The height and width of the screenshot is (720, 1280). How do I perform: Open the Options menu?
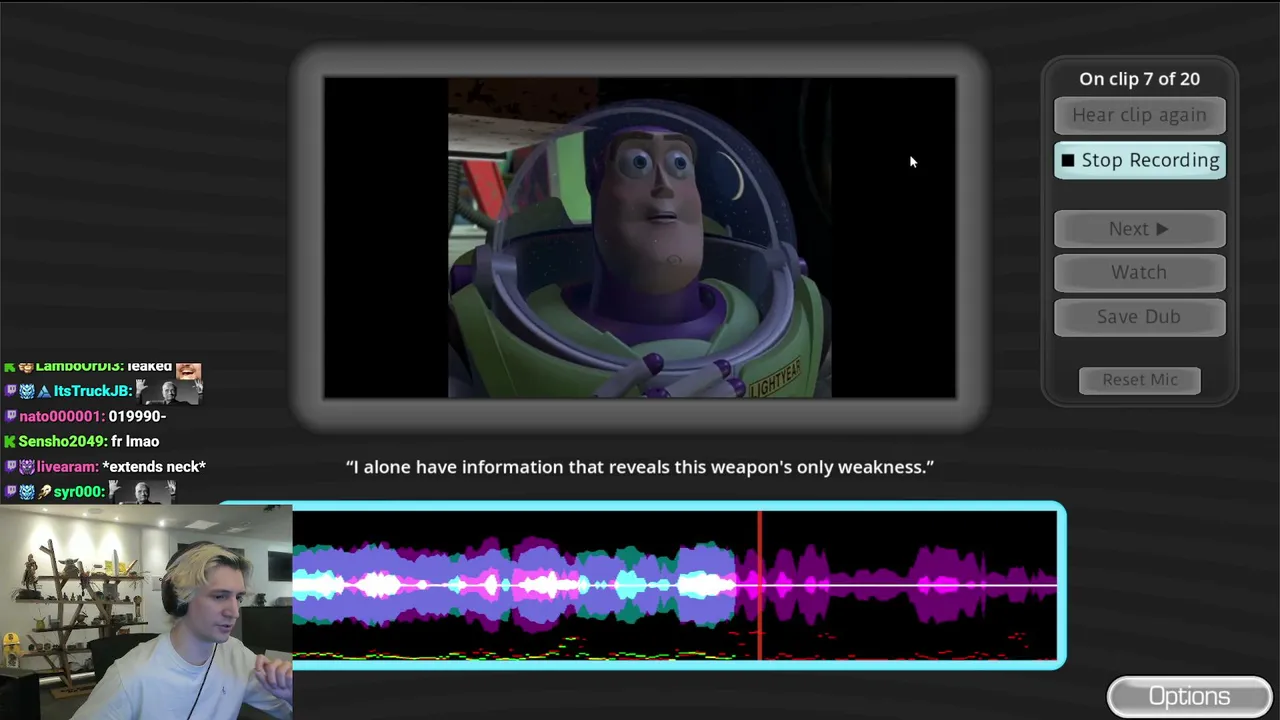(1189, 697)
